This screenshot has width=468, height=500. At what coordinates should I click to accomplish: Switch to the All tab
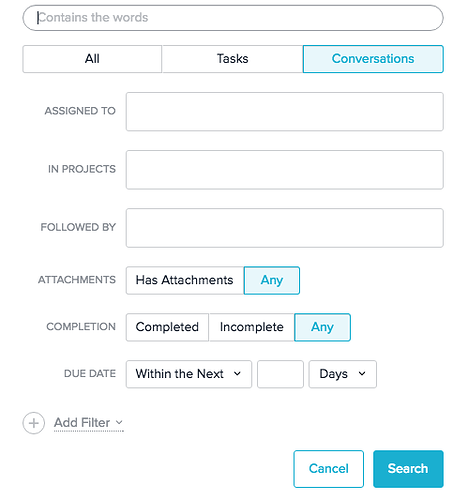92,59
